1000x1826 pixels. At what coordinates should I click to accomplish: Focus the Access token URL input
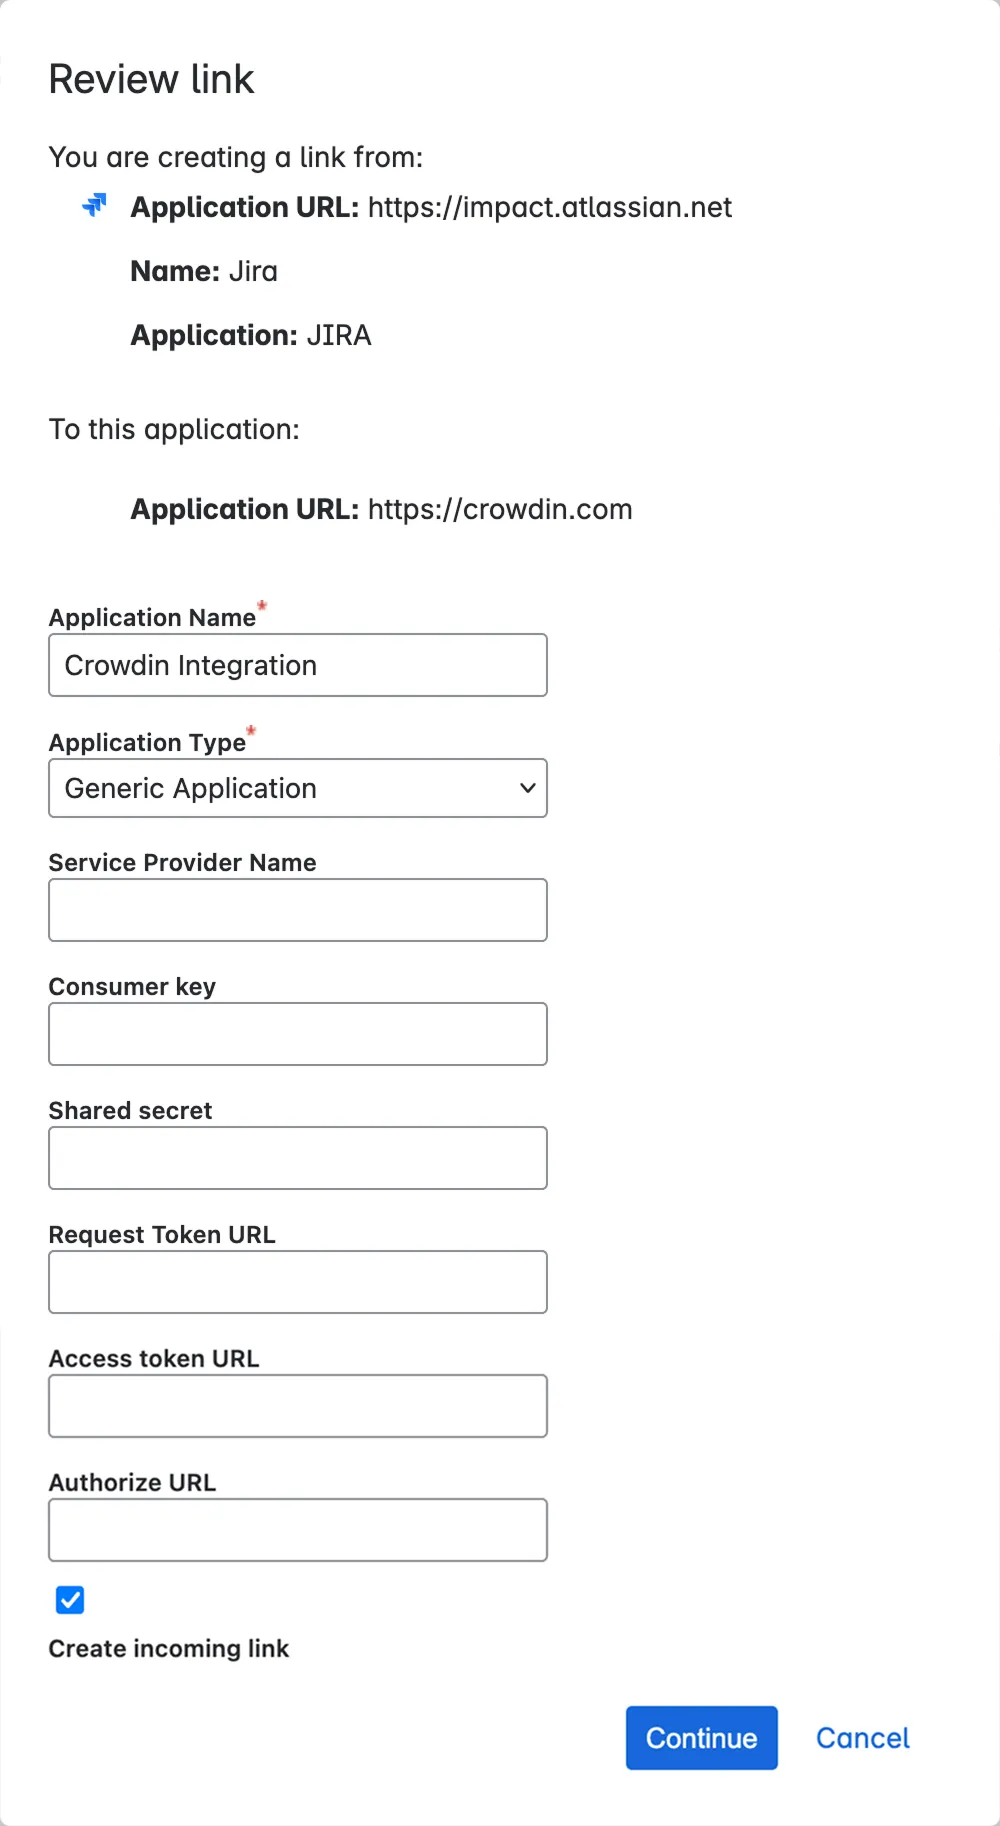pos(298,1405)
